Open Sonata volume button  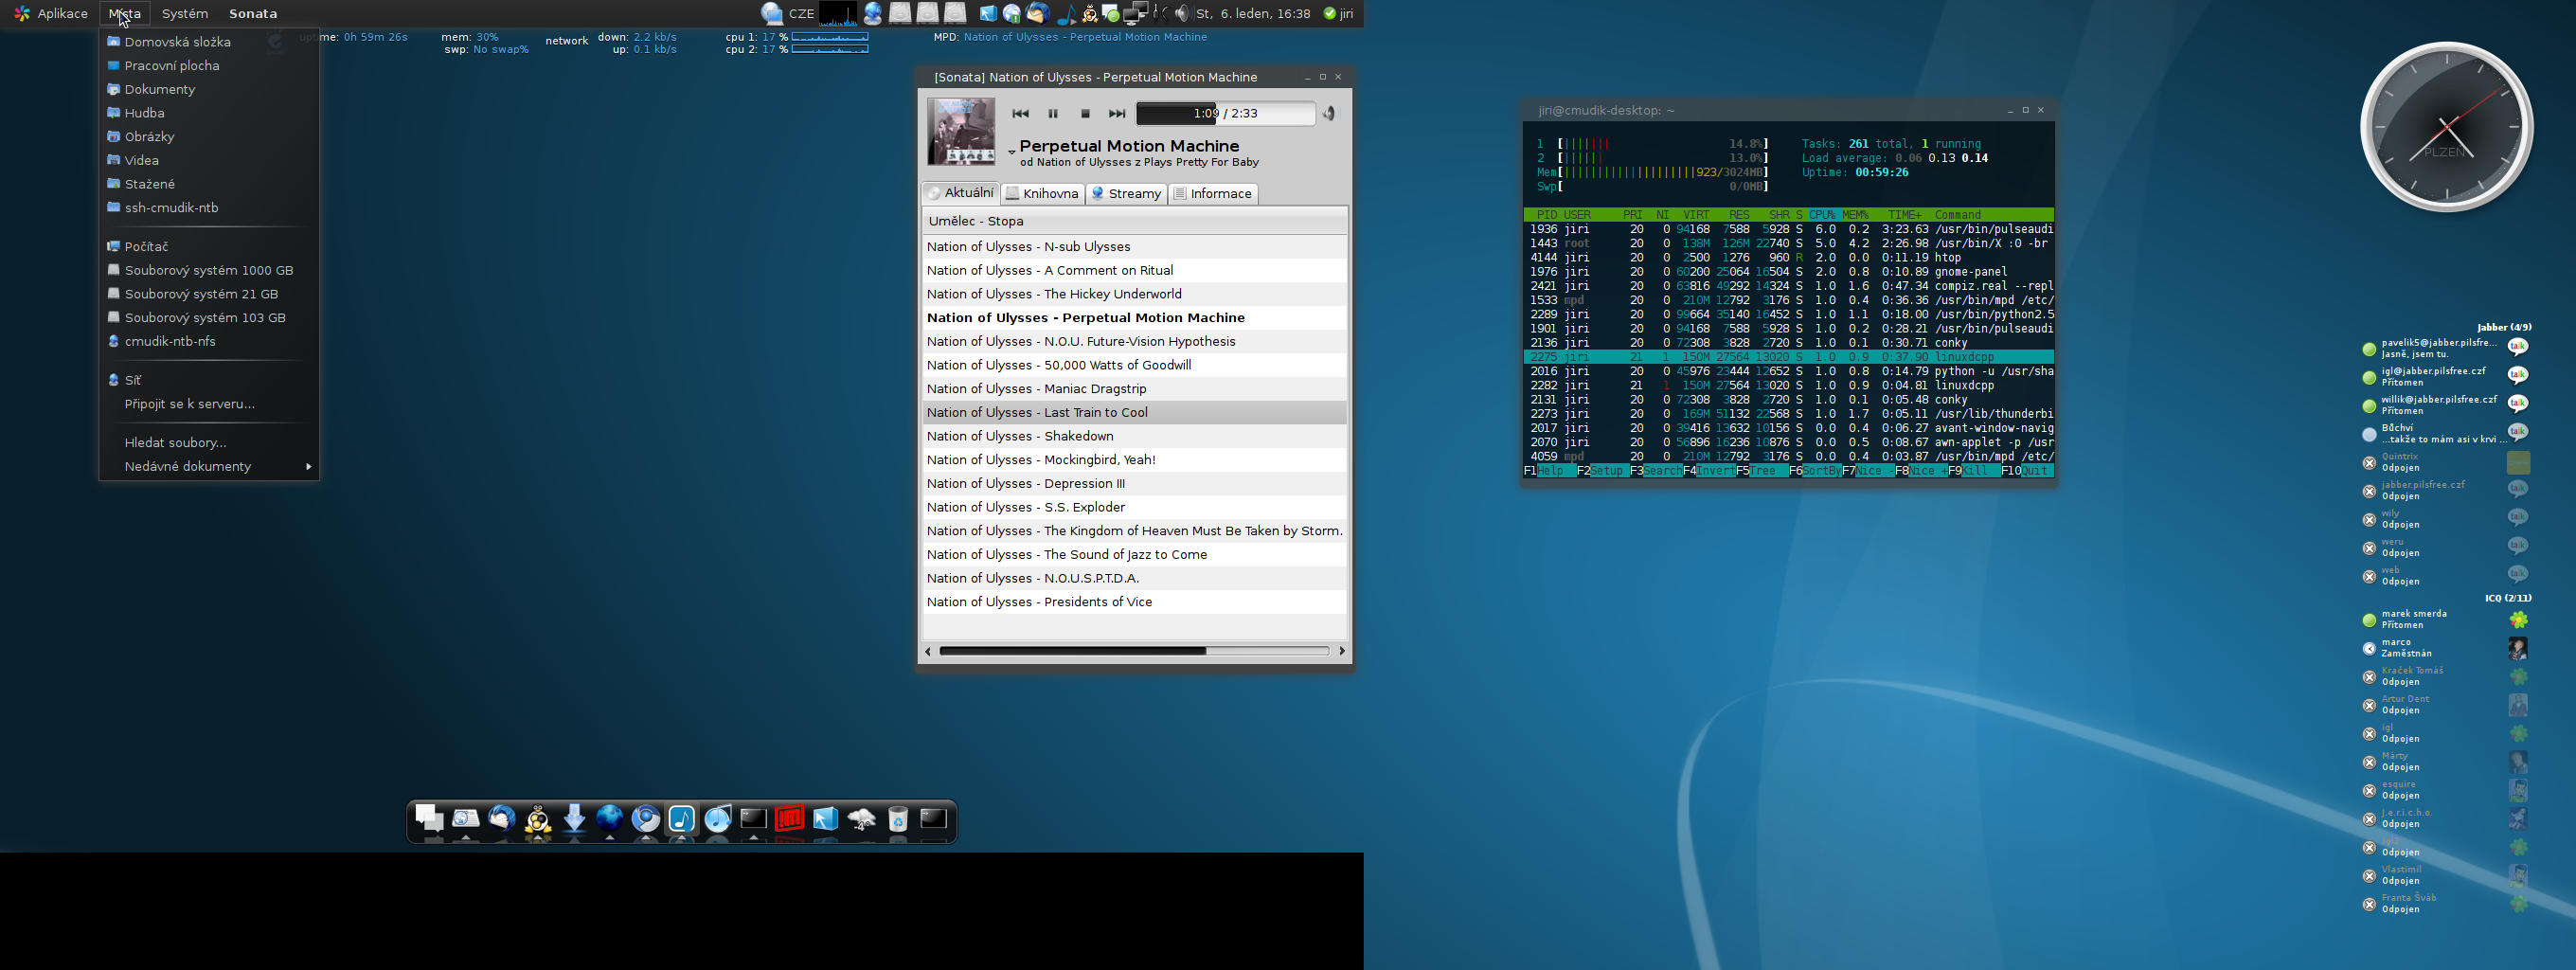(x=1329, y=114)
